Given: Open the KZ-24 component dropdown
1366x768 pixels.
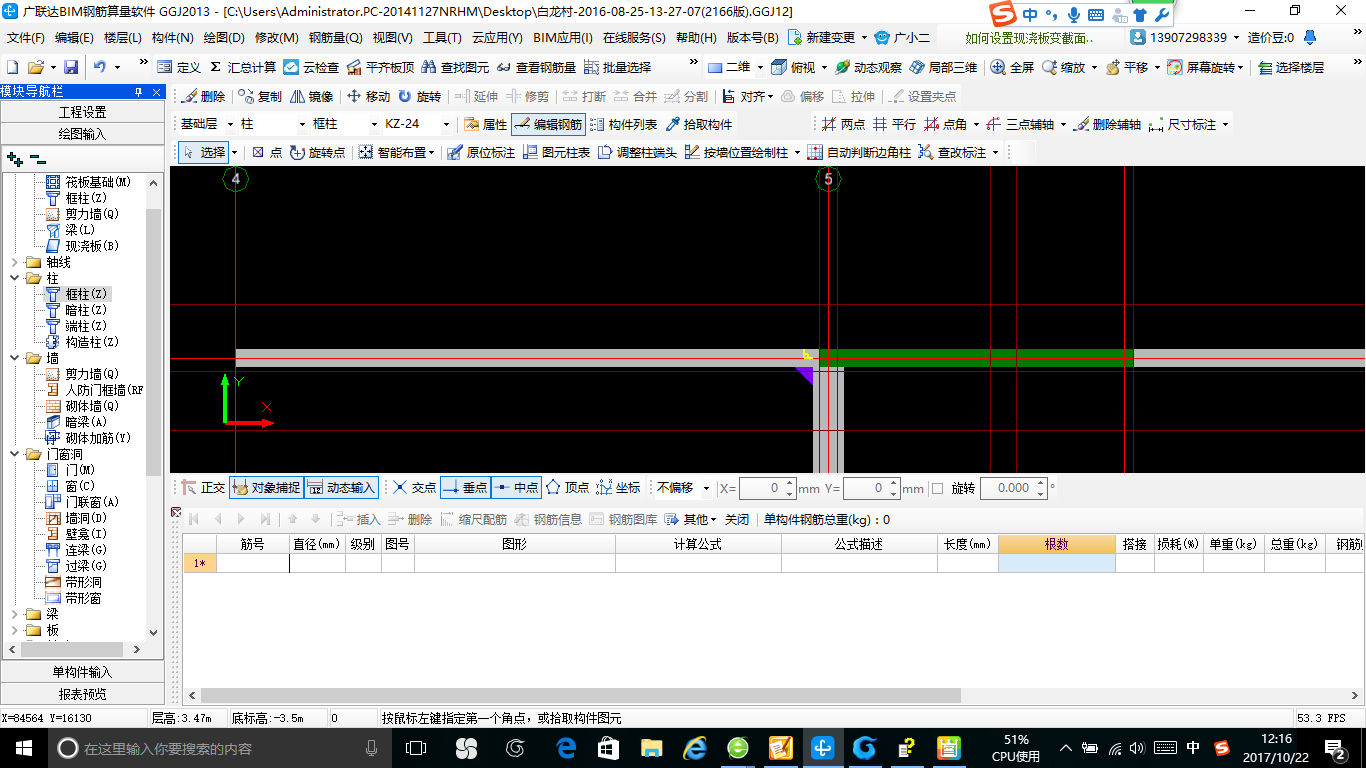Looking at the screenshot, I should pos(445,125).
